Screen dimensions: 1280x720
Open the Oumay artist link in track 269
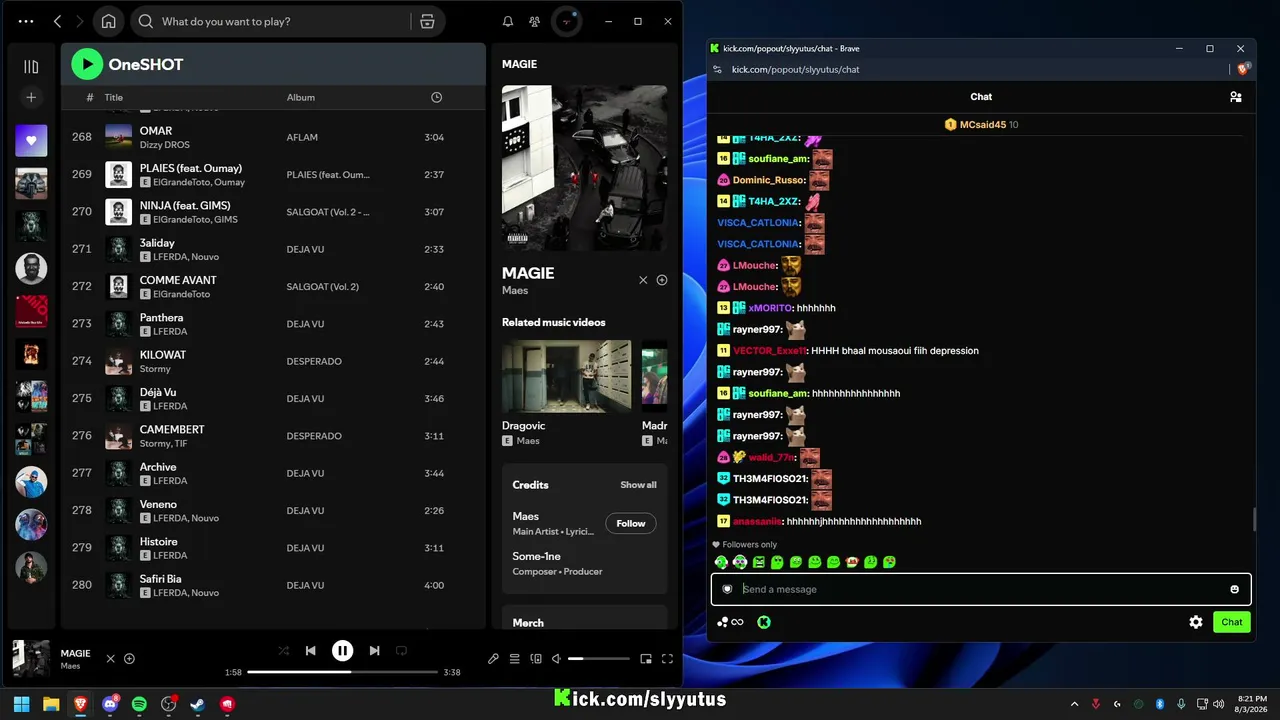click(230, 182)
